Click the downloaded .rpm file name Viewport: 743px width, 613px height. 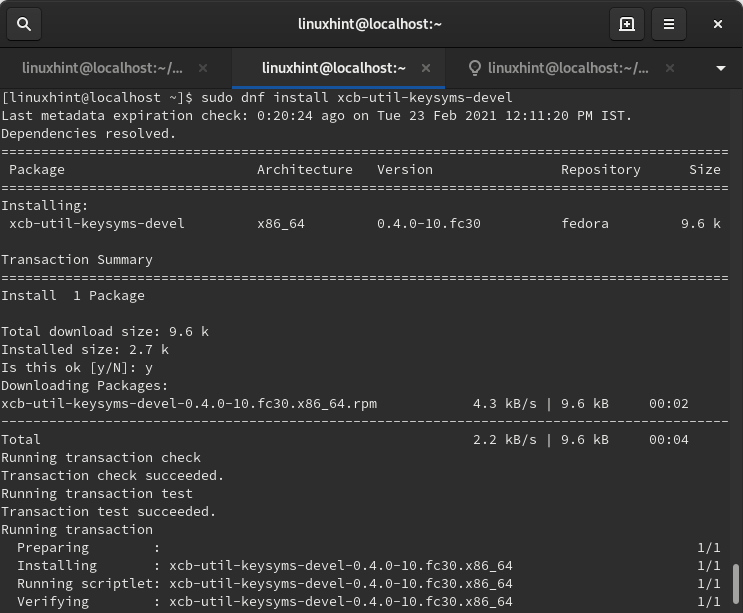(189, 403)
